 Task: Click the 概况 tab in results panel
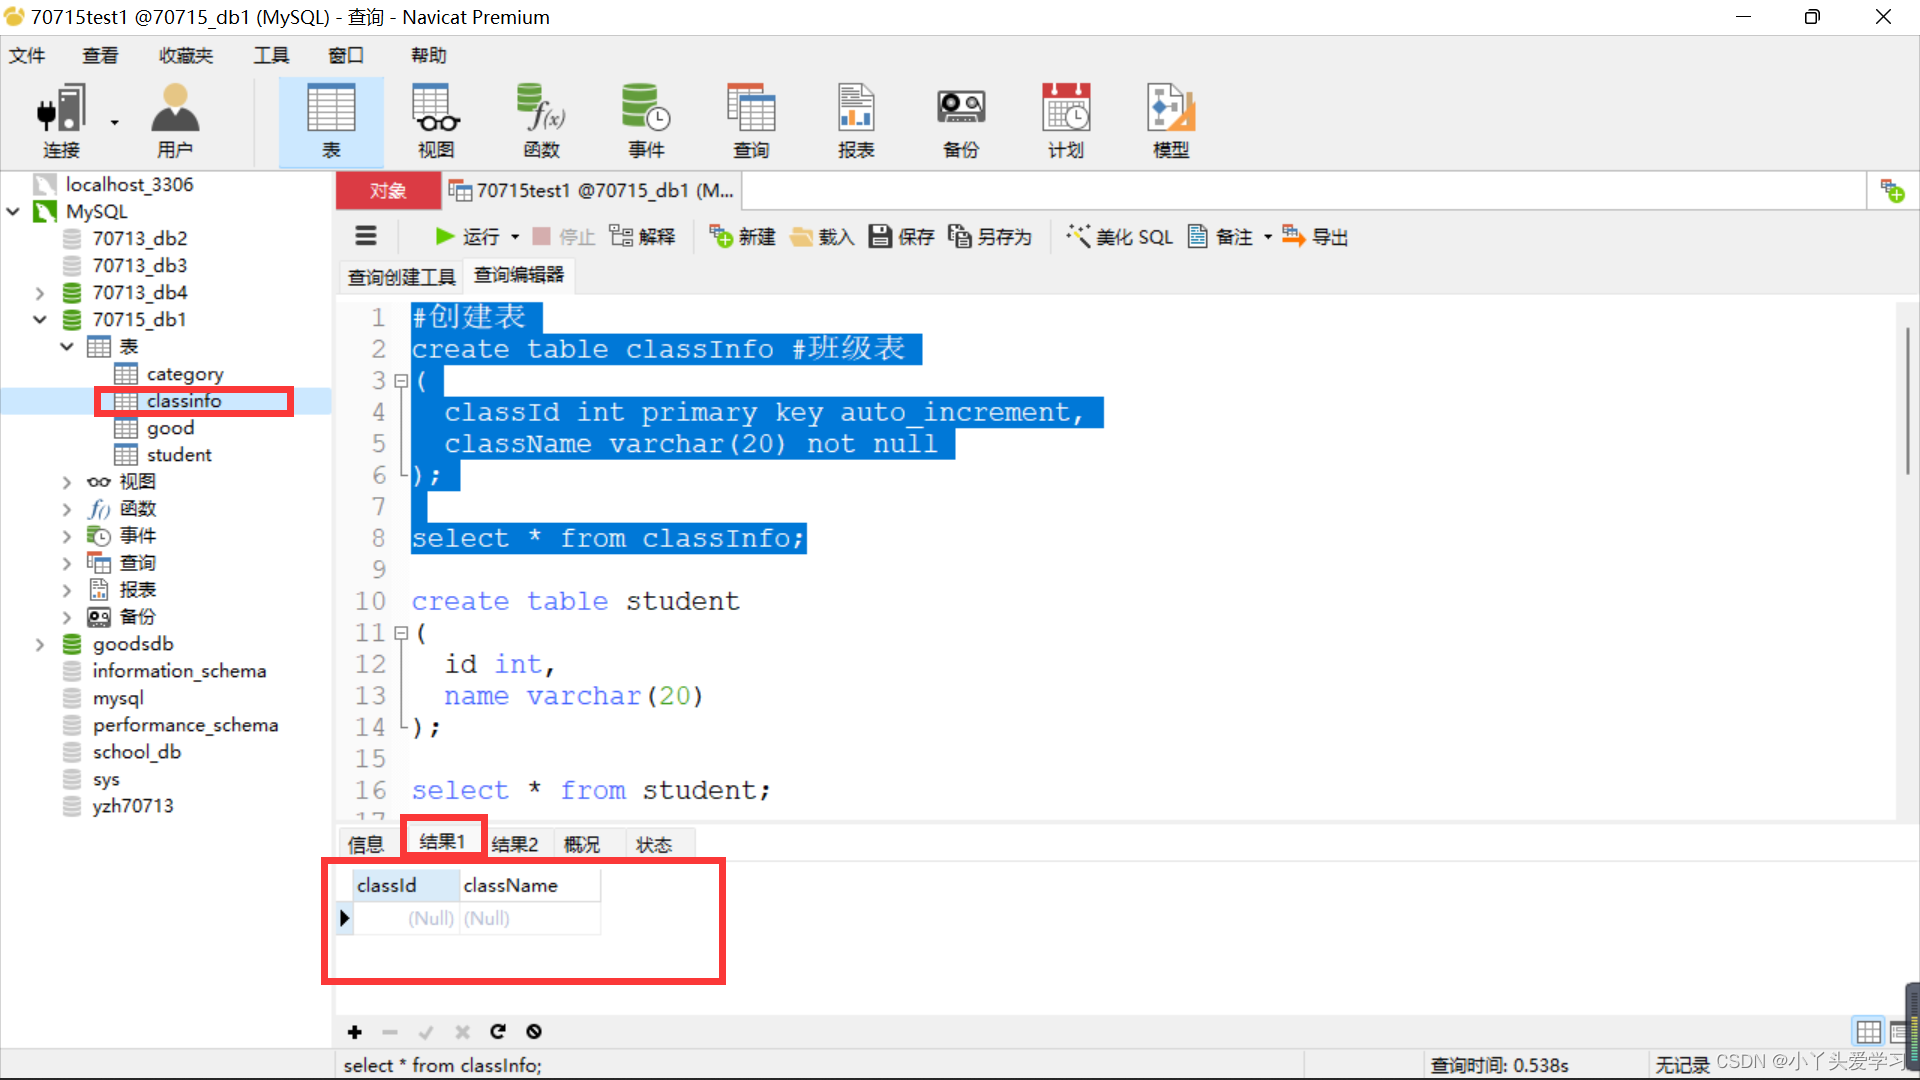pyautogui.click(x=580, y=844)
